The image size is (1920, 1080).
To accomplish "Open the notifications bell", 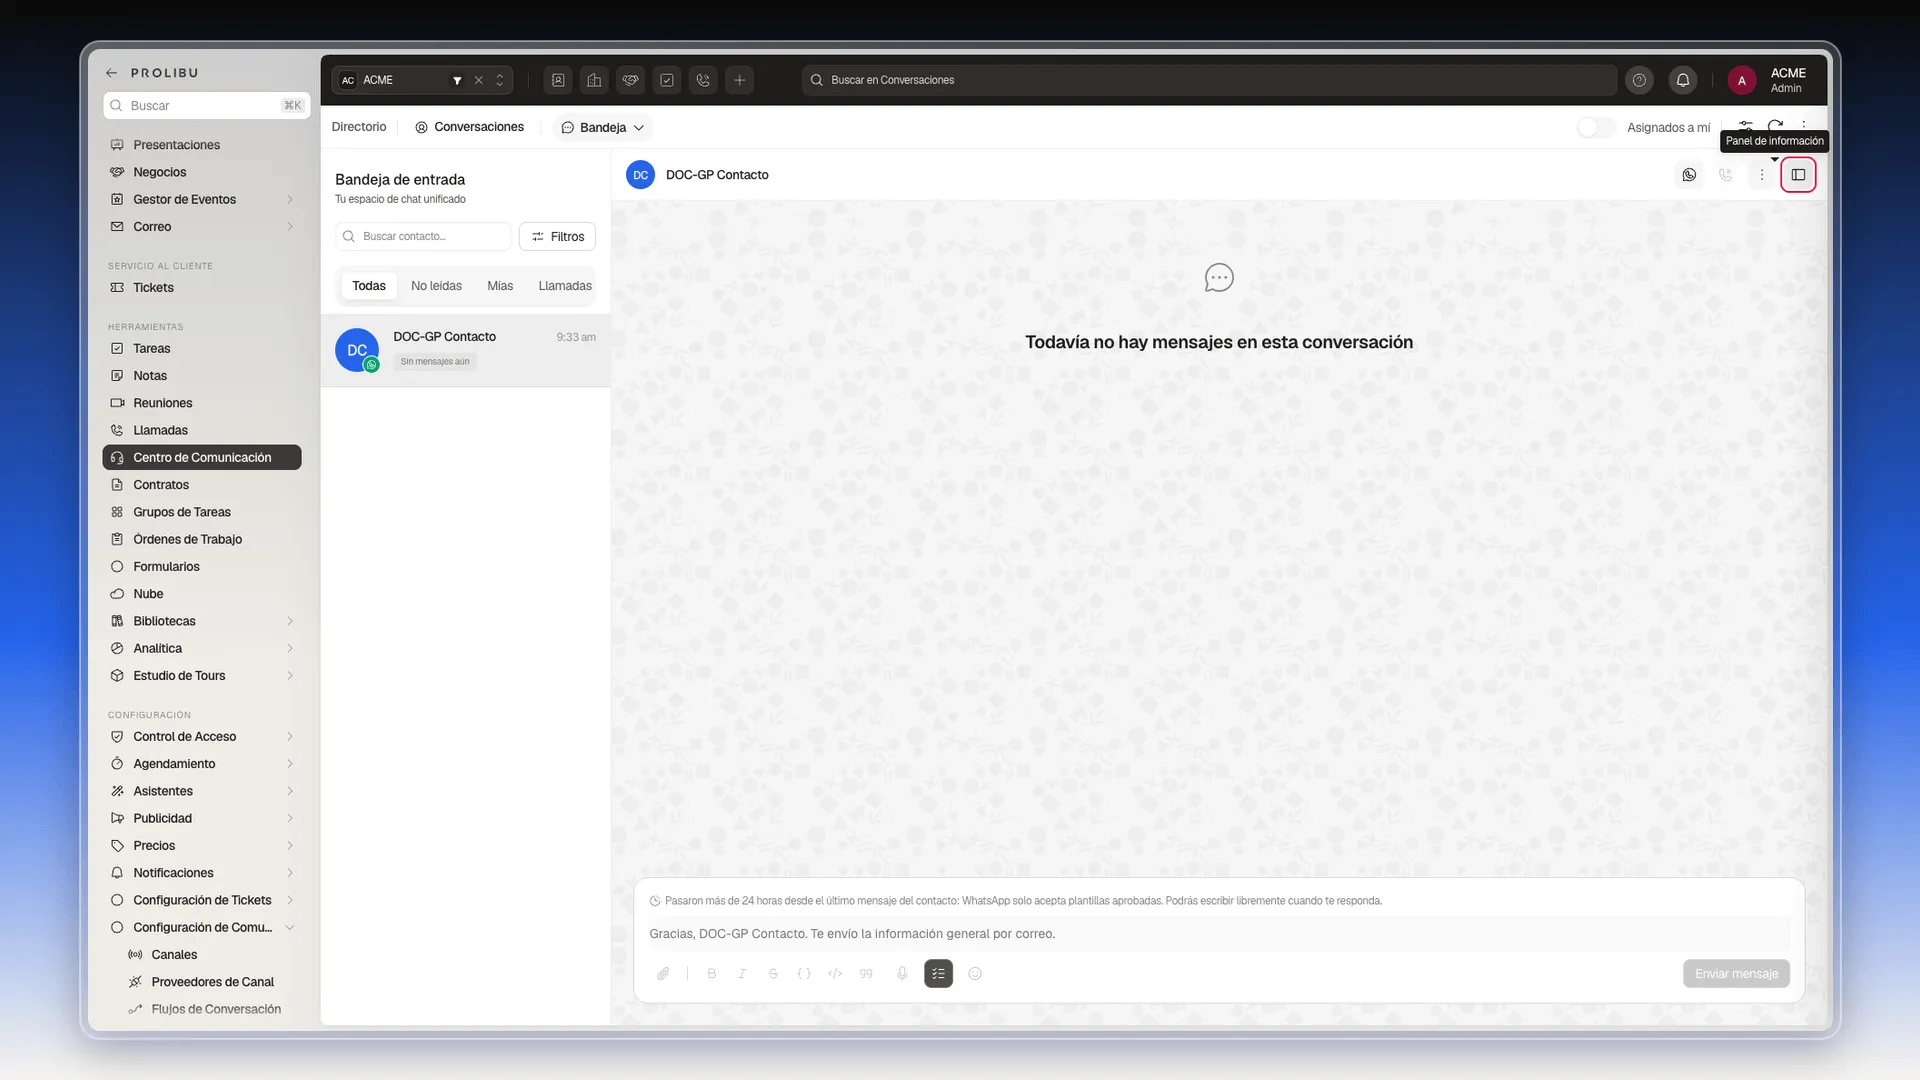I will click(x=1683, y=80).
